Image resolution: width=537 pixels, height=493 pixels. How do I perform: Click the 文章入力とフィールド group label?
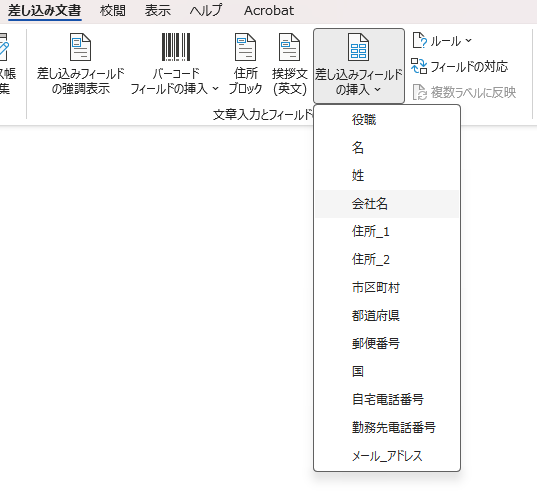[263, 115]
